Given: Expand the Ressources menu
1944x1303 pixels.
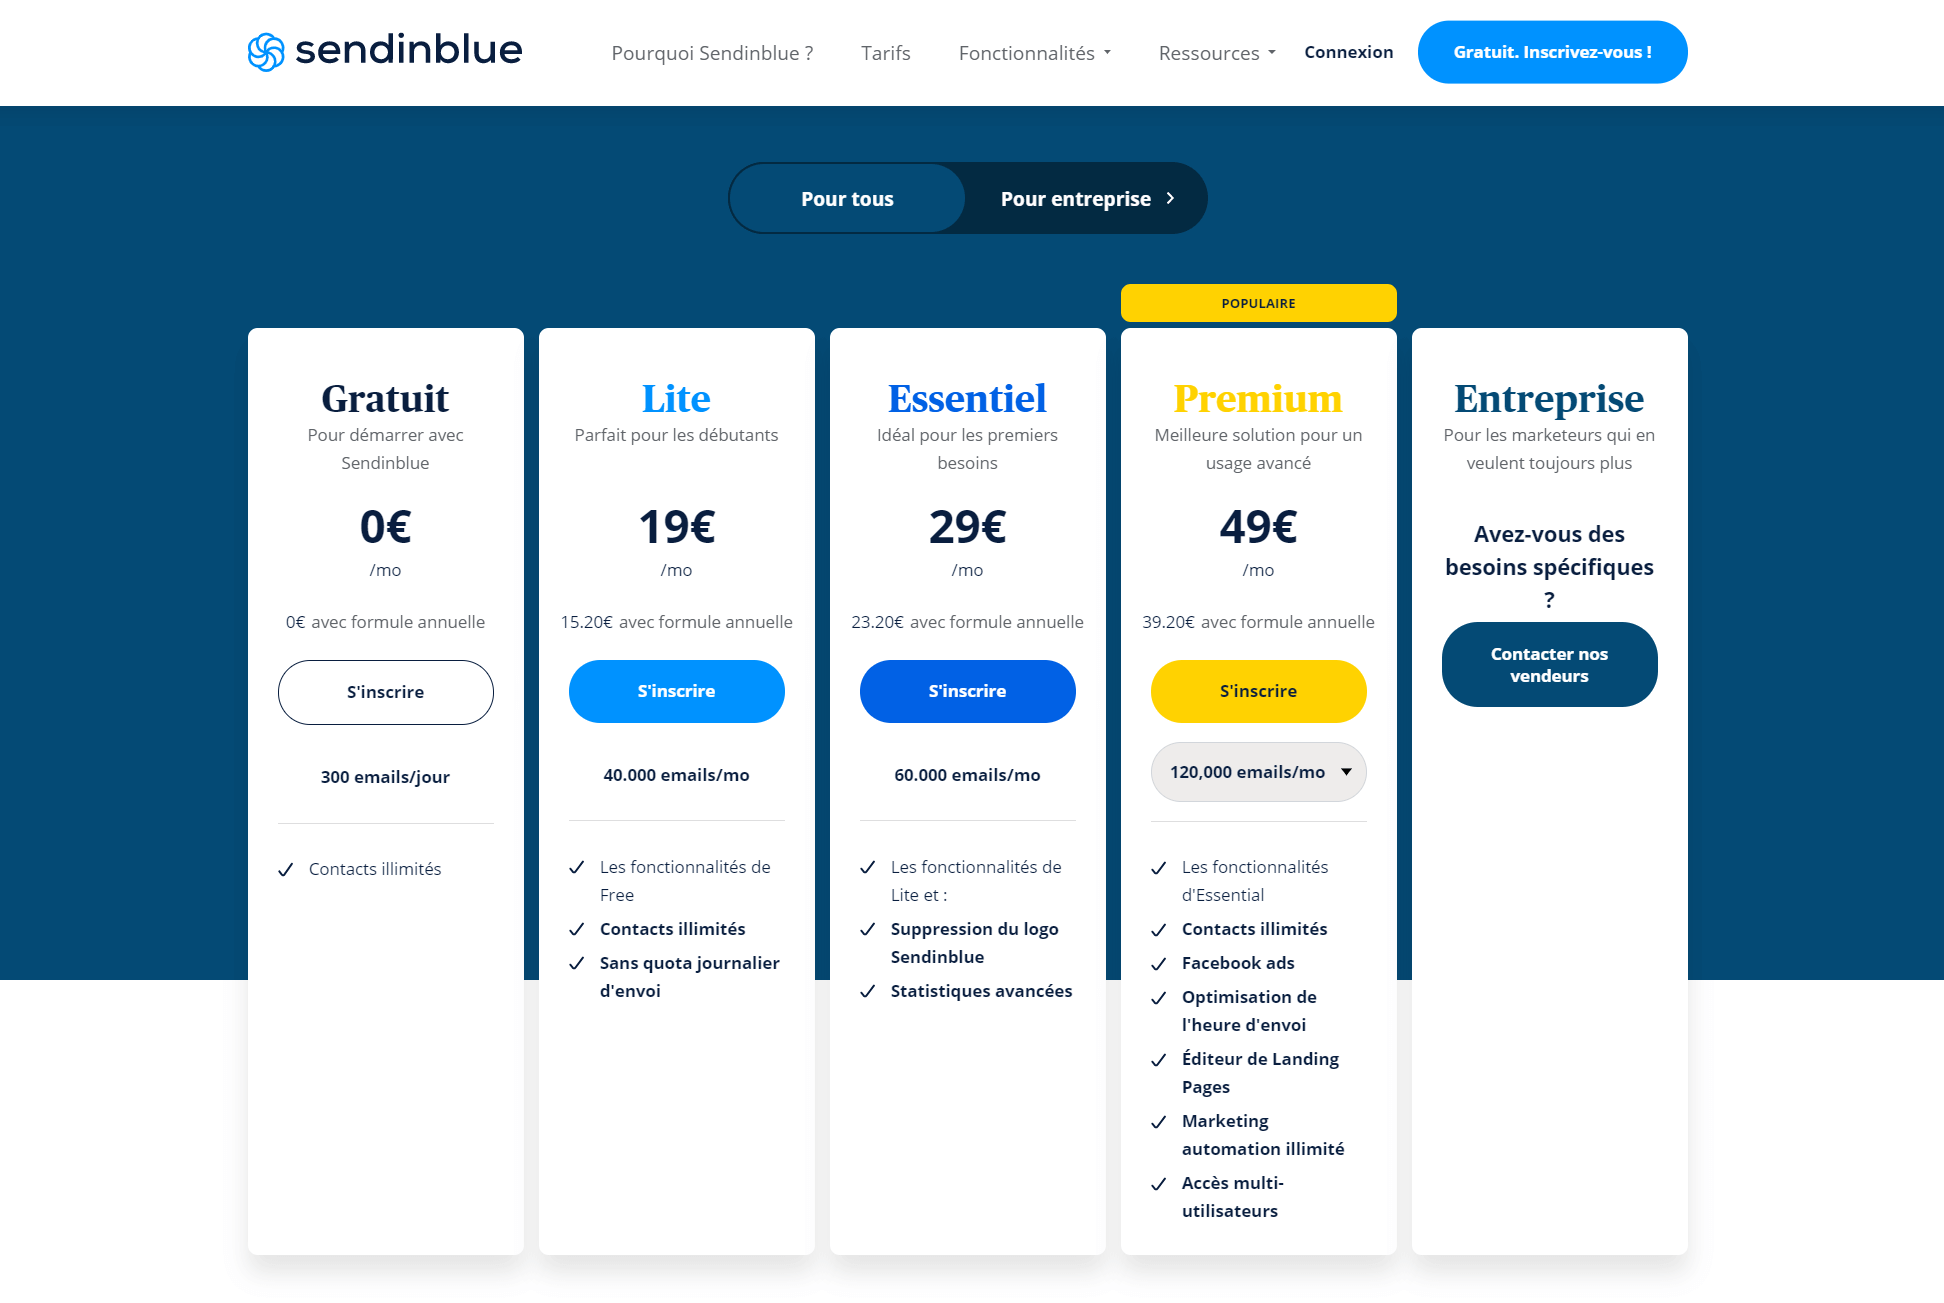Looking at the screenshot, I should (1216, 53).
